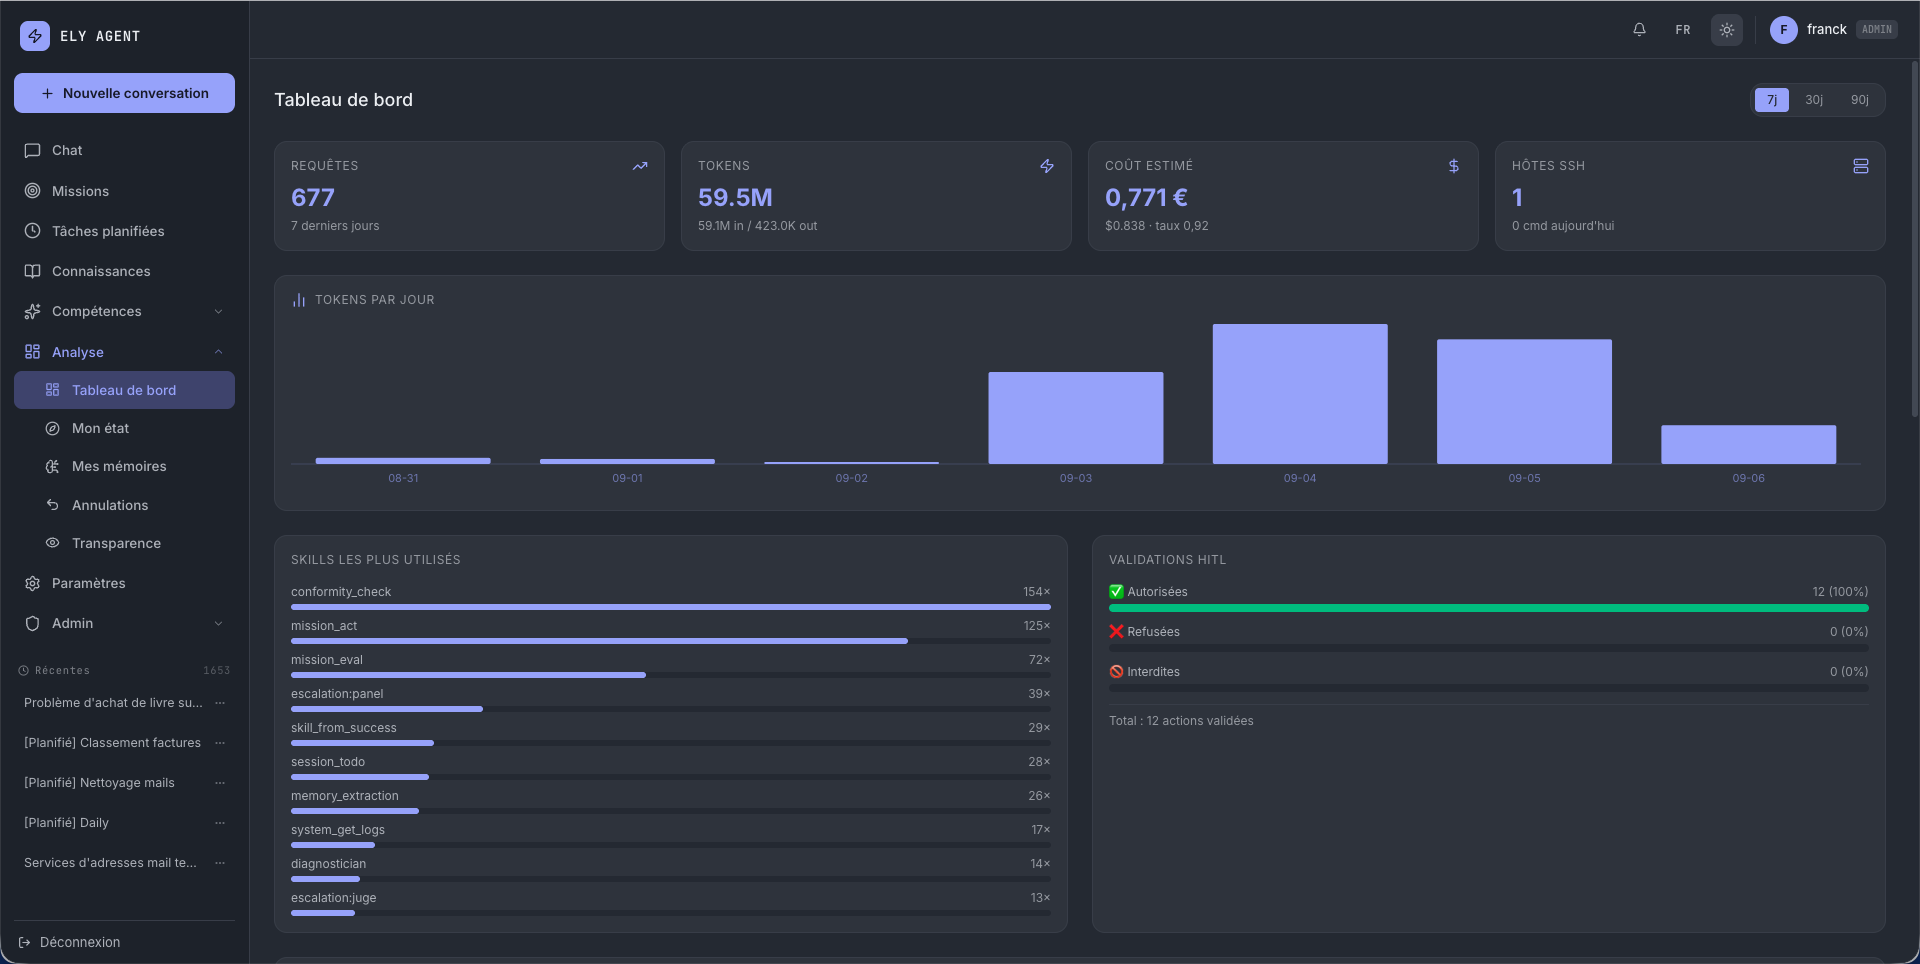Screen dimensions: 1920x964
Task: Click the conformity_check usage bar
Action: click(671, 607)
